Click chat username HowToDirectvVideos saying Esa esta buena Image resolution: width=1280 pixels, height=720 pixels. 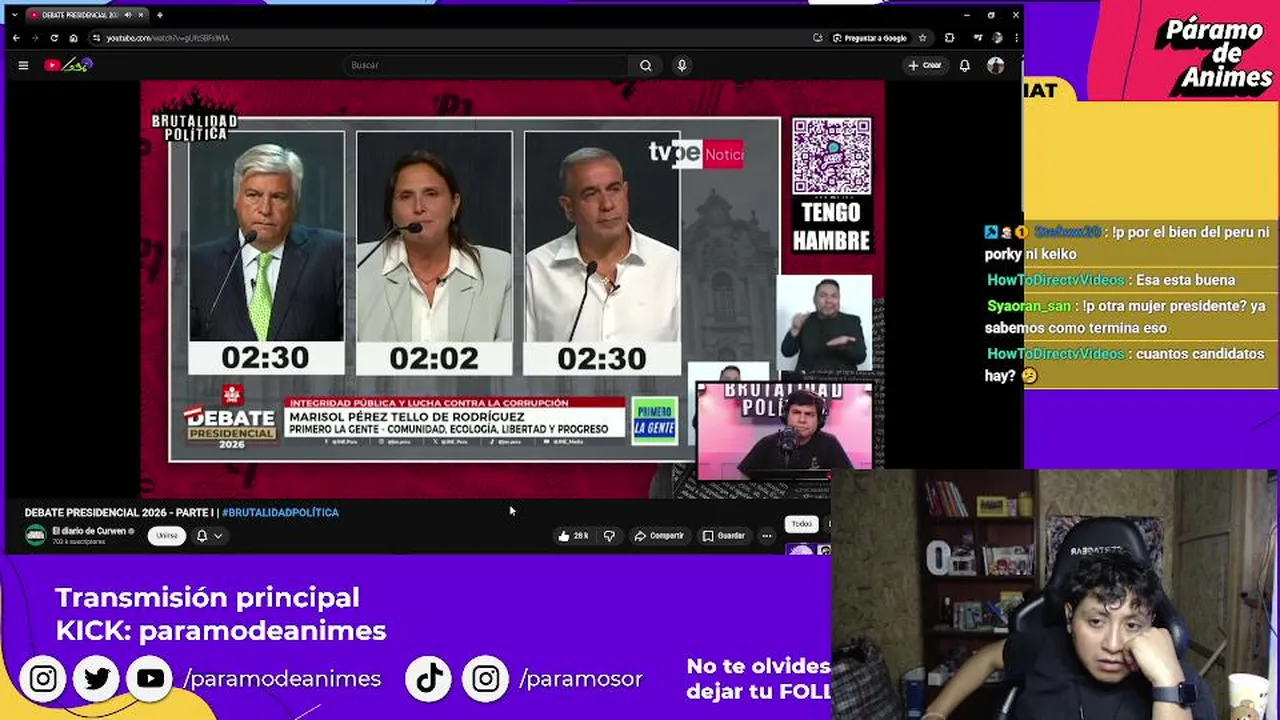coord(1056,280)
